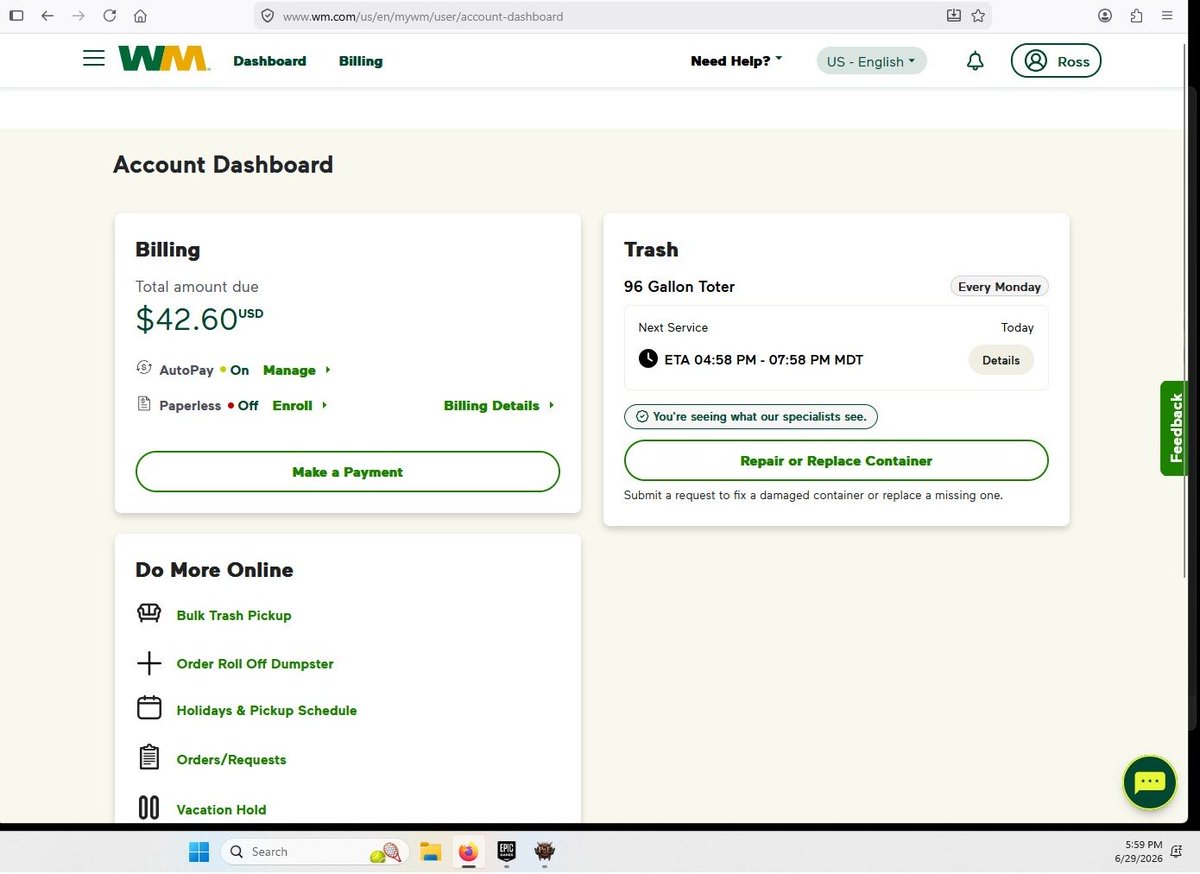
Task: Click the install app icon in address bar
Action: point(953,16)
